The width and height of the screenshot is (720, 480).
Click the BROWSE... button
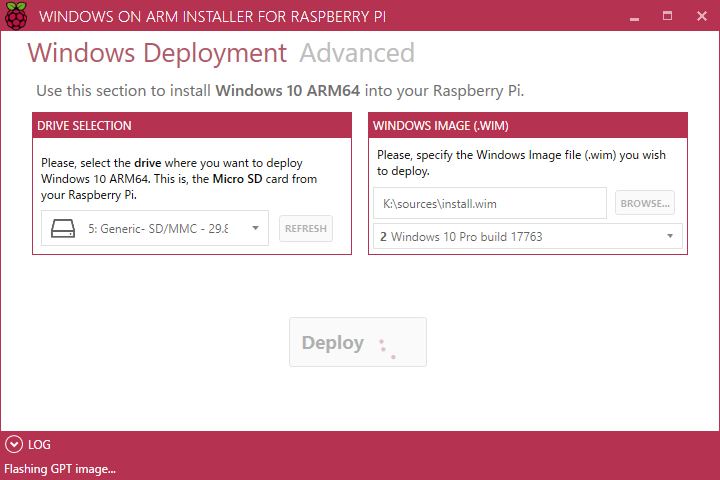[x=645, y=203]
